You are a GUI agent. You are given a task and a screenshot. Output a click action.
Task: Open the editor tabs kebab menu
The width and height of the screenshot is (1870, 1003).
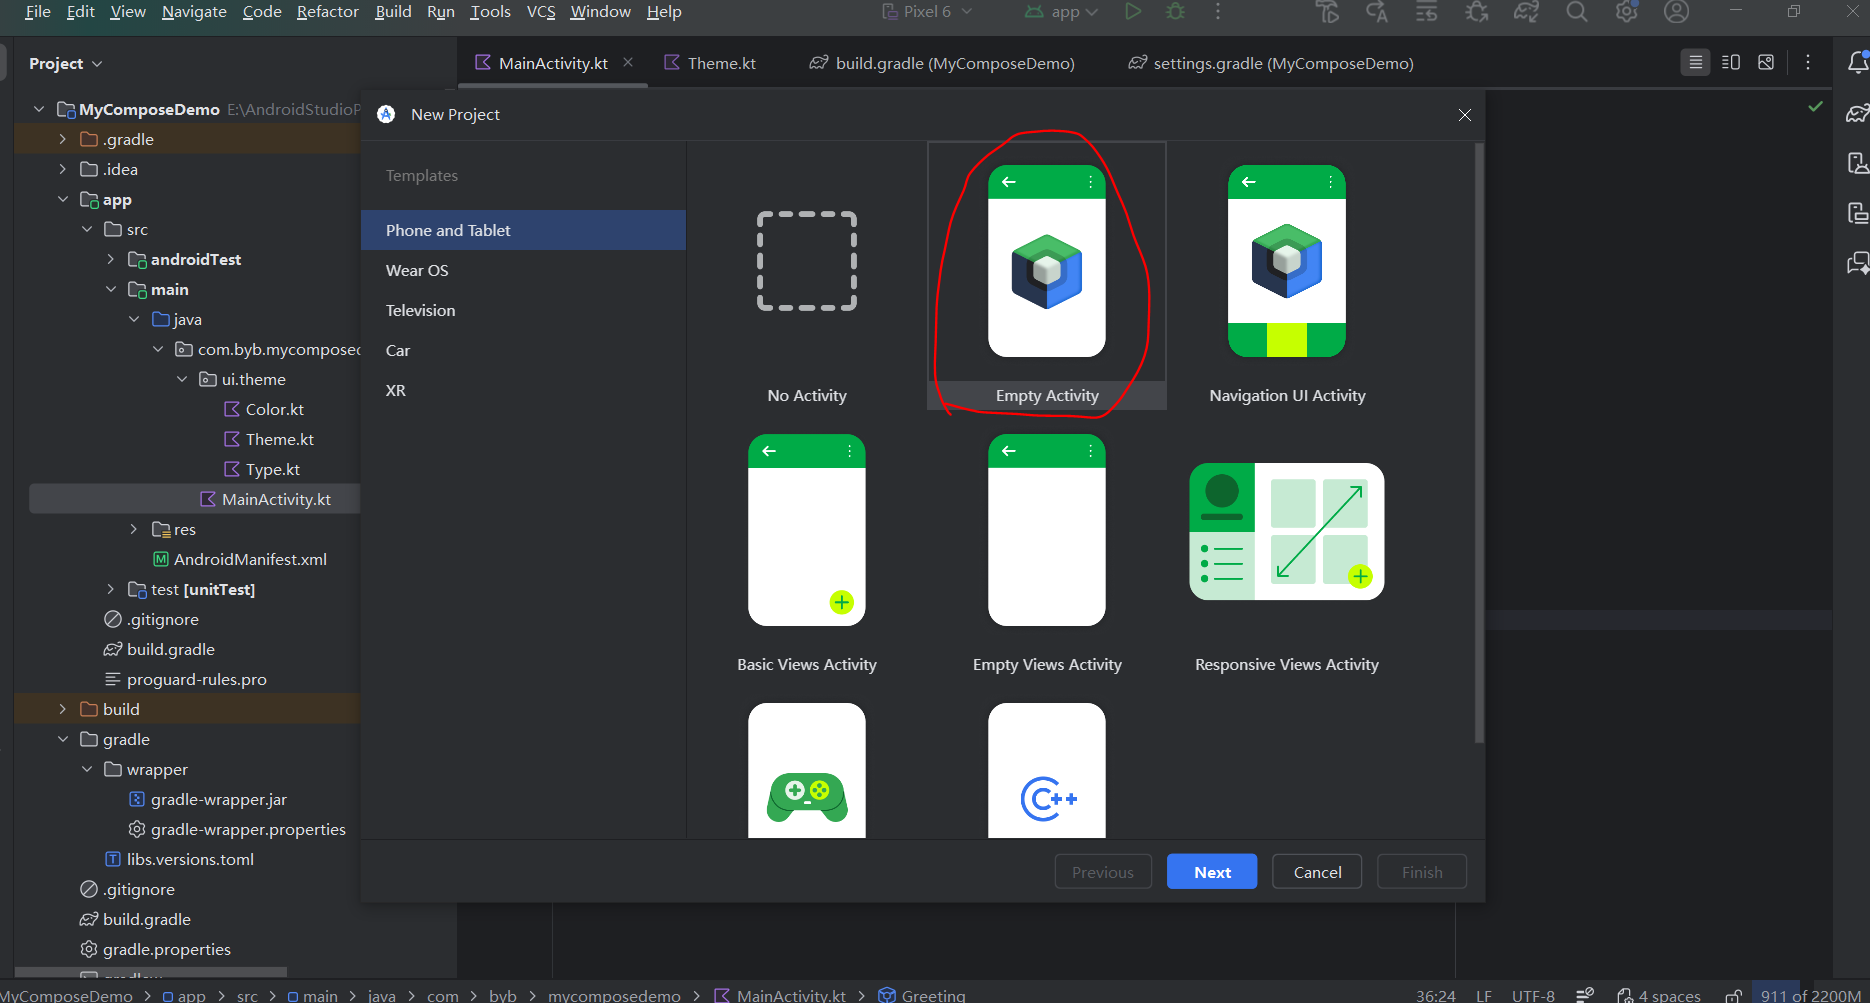point(1808,63)
